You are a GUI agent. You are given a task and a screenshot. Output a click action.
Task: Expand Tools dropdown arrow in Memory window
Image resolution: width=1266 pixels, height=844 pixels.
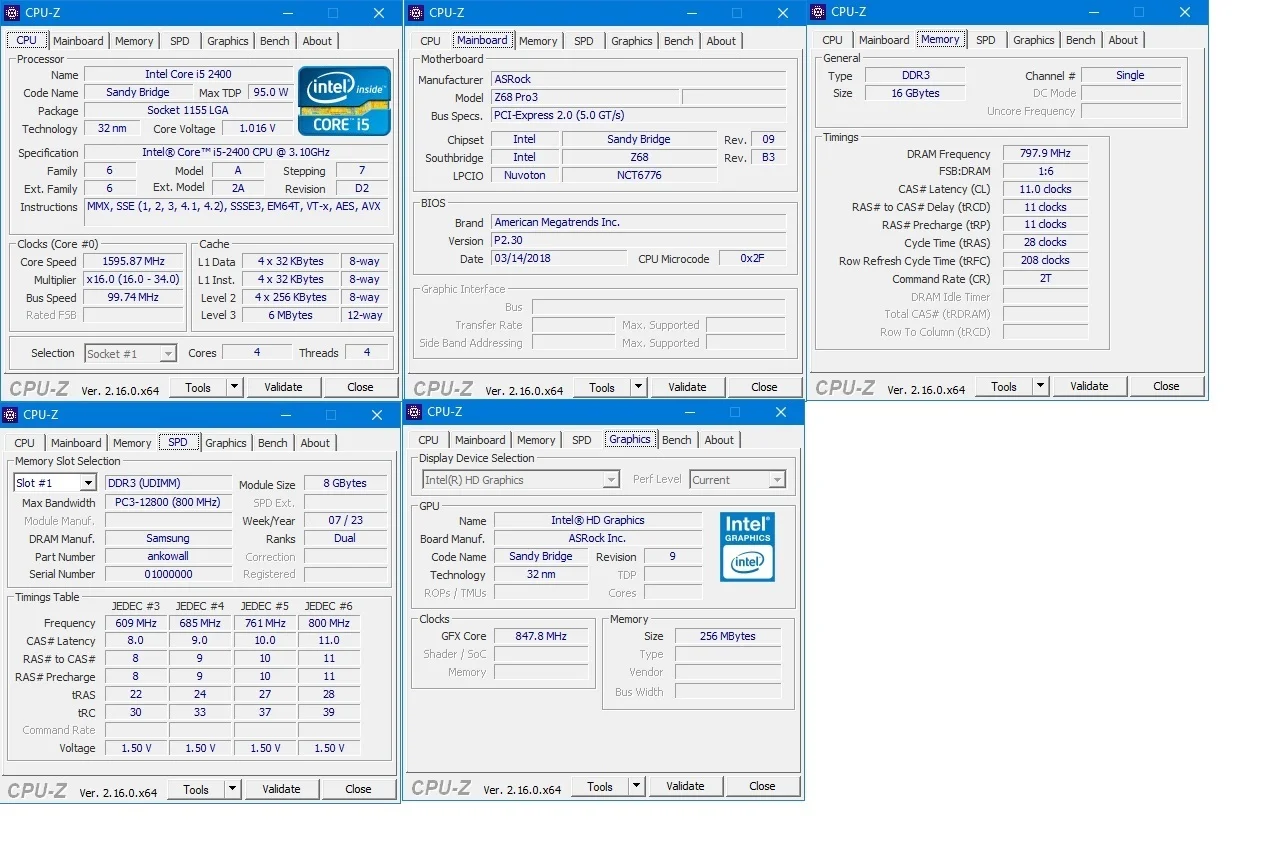(1040, 386)
